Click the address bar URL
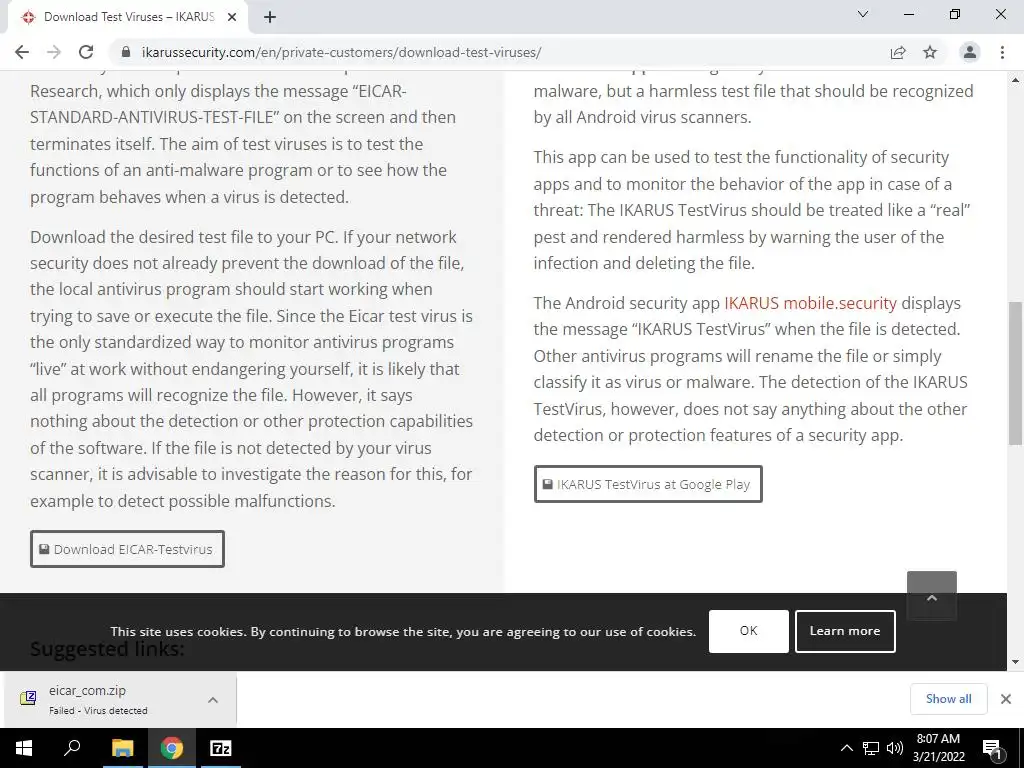The height and width of the screenshot is (768, 1024). click(x=341, y=52)
